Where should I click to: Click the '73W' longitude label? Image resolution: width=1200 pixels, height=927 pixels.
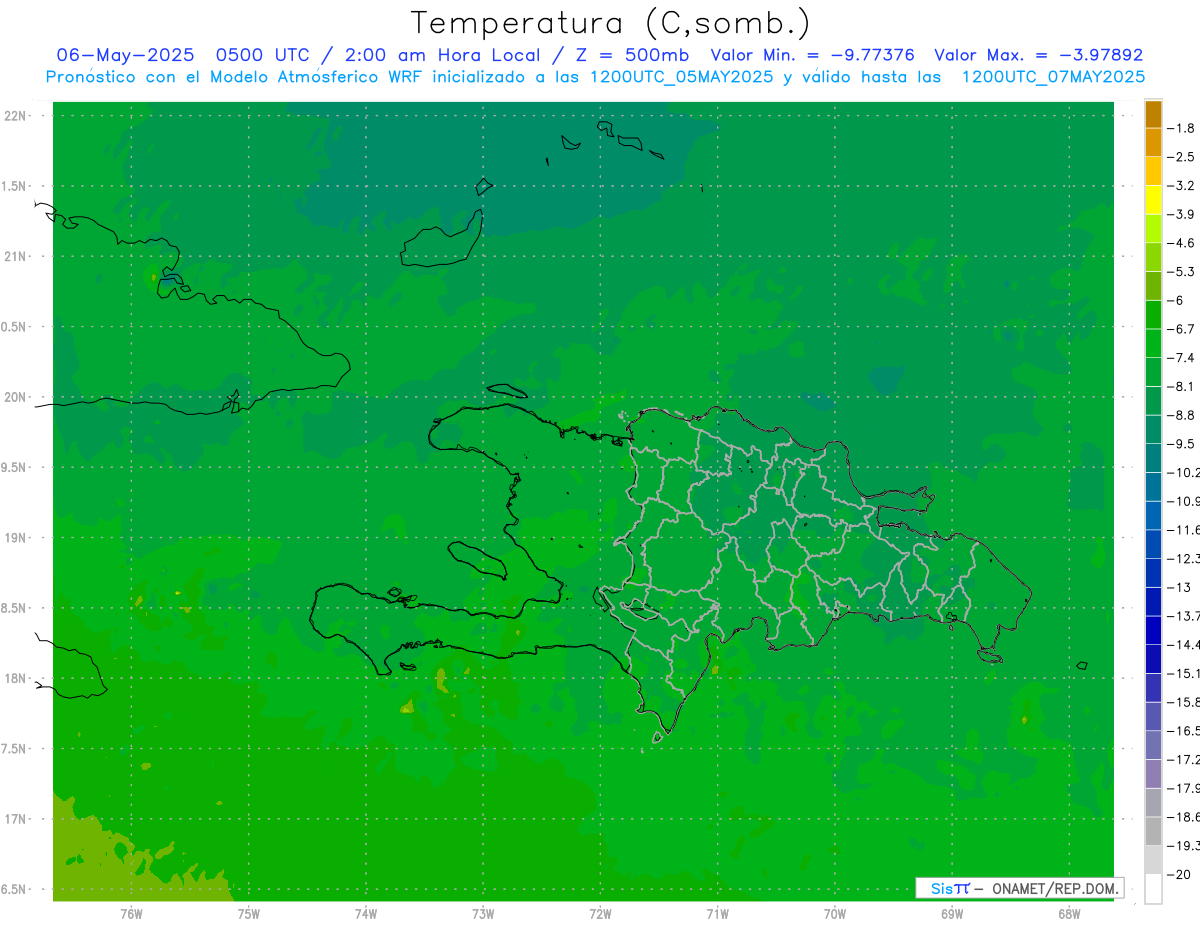click(x=483, y=914)
